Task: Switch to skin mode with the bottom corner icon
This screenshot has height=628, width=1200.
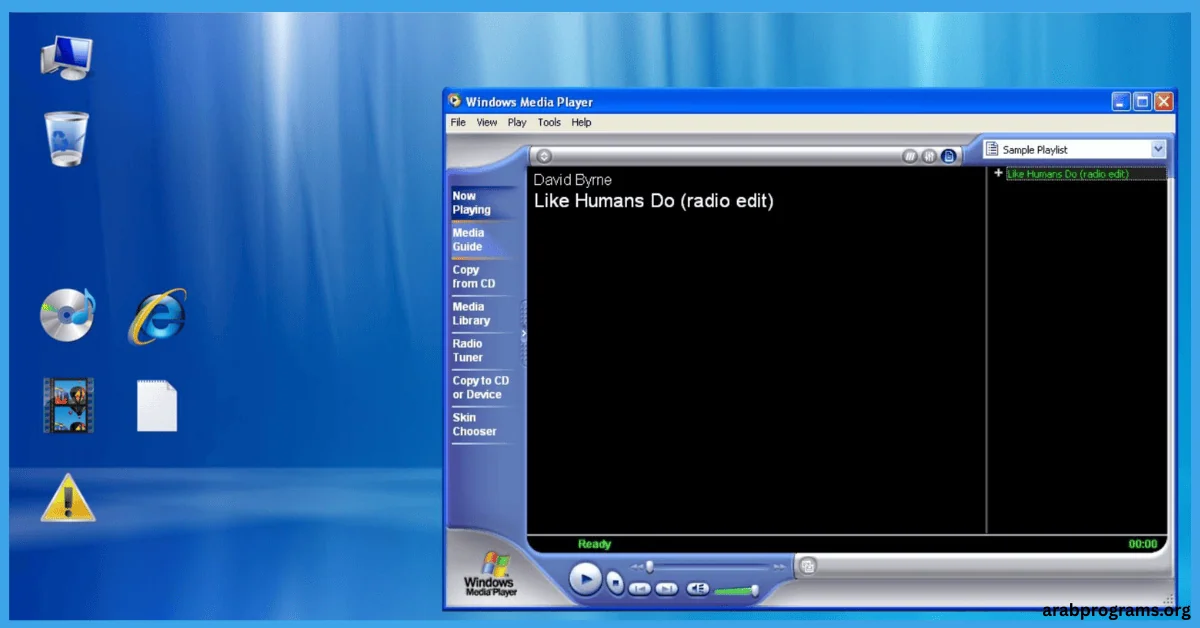Action: pyautogui.click(x=807, y=566)
